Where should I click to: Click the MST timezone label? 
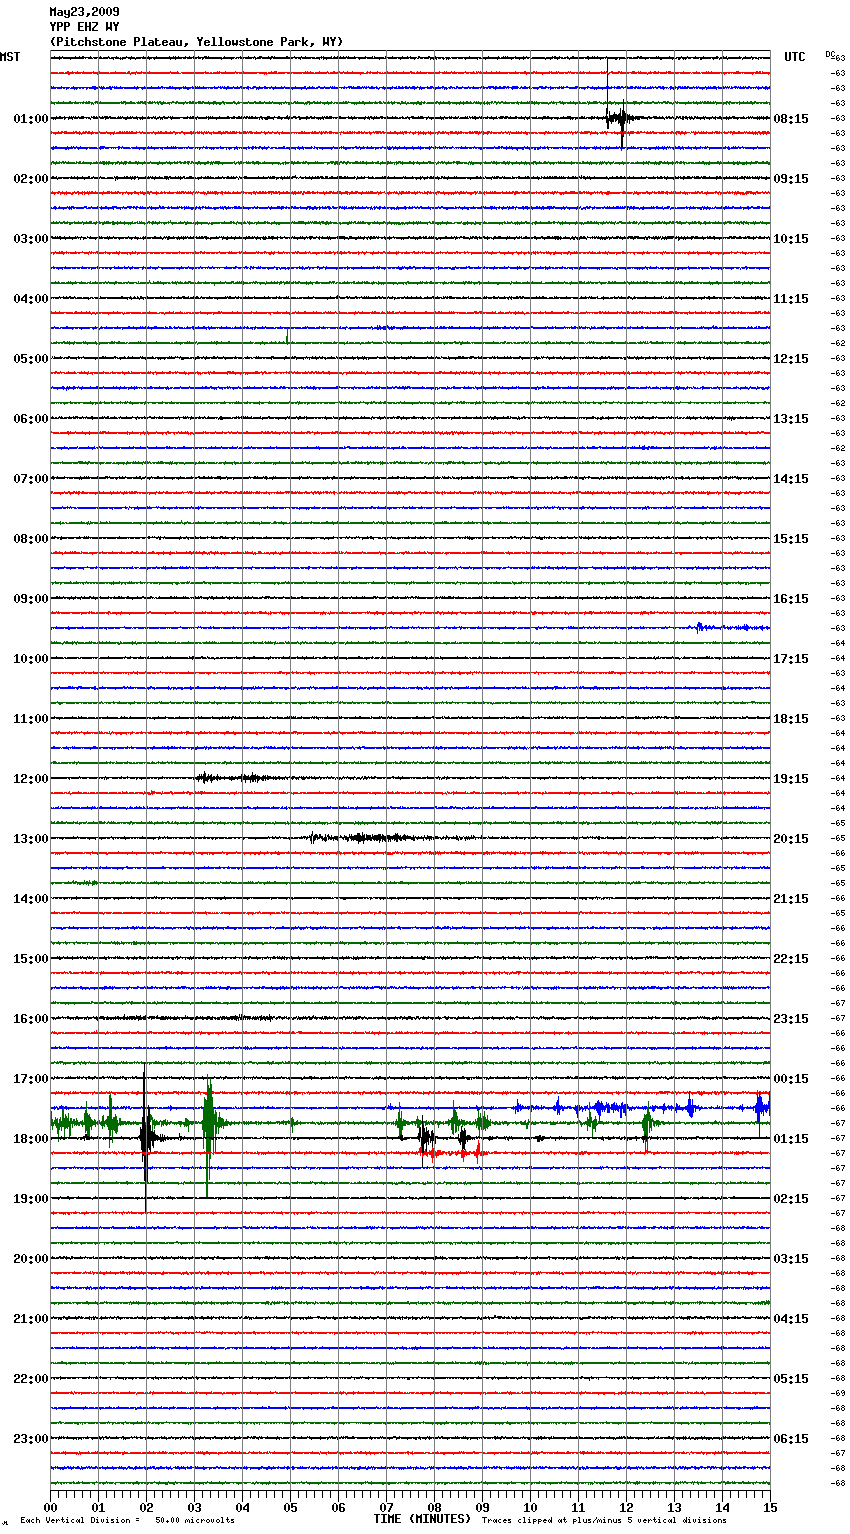(x=10, y=57)
